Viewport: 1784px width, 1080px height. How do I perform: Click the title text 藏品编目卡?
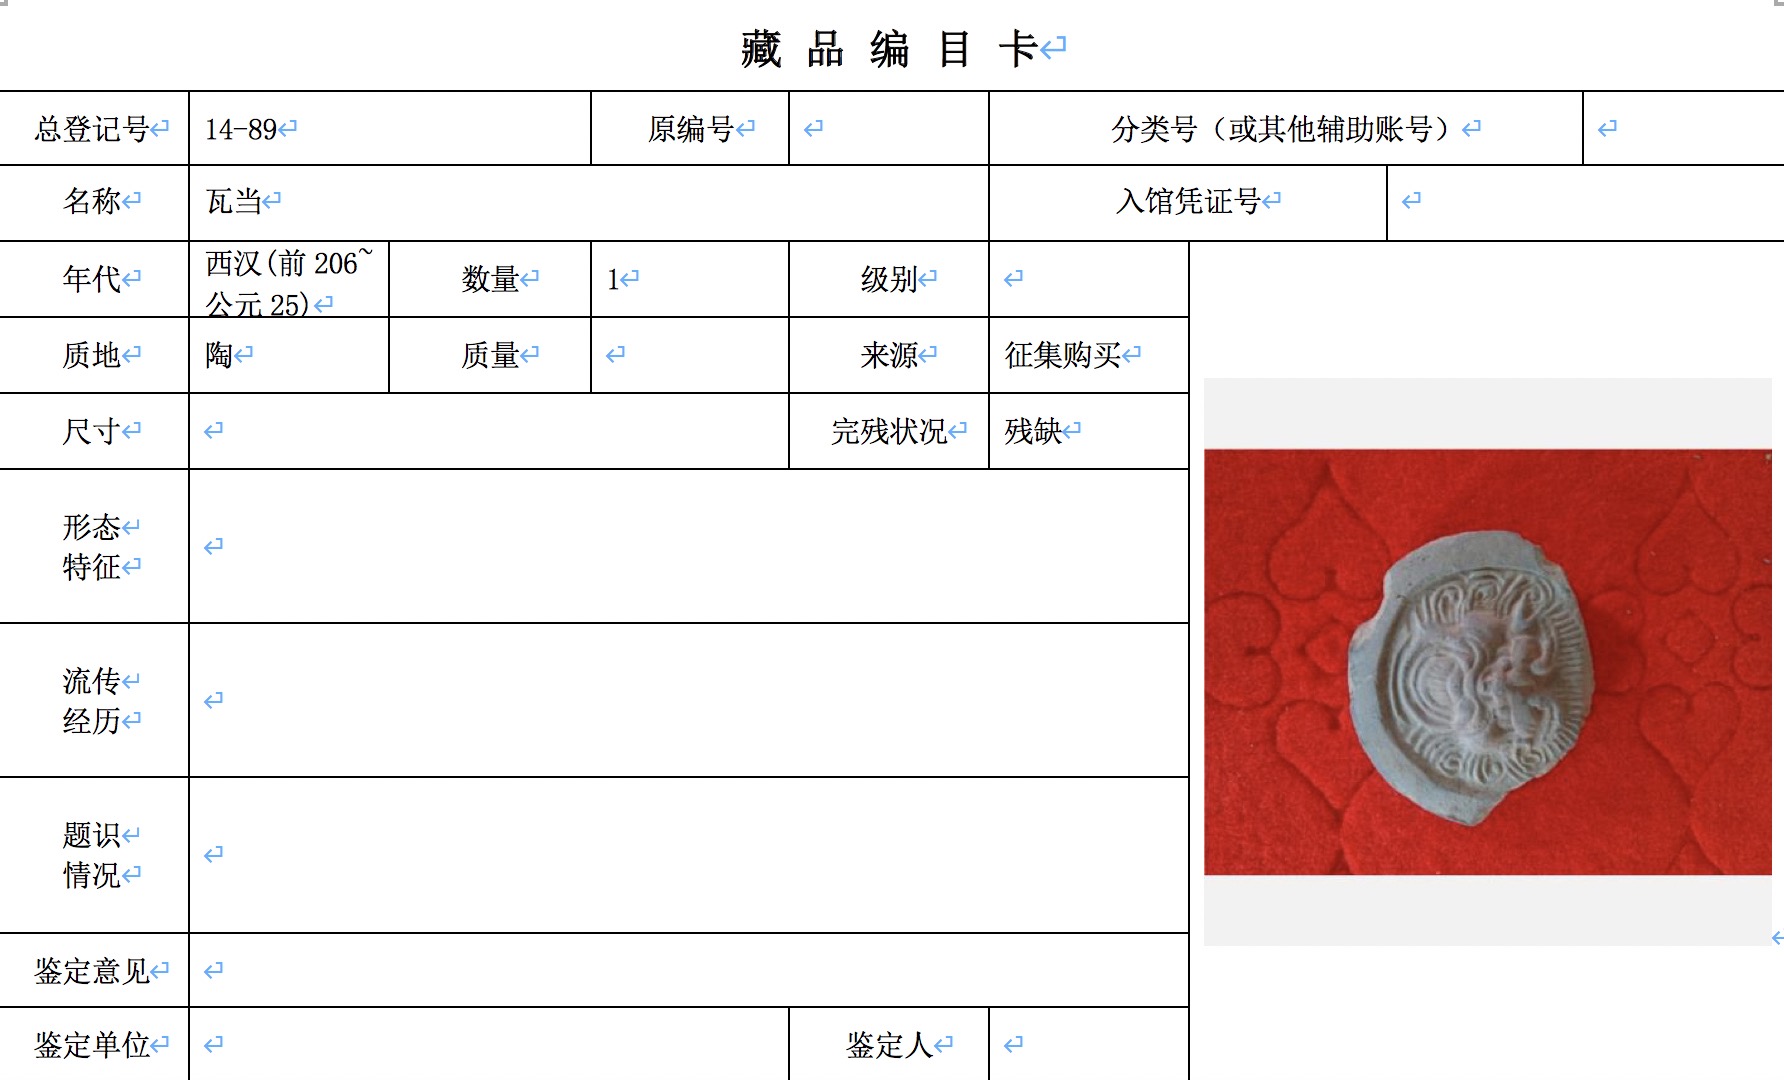click(x=889, y=48)
